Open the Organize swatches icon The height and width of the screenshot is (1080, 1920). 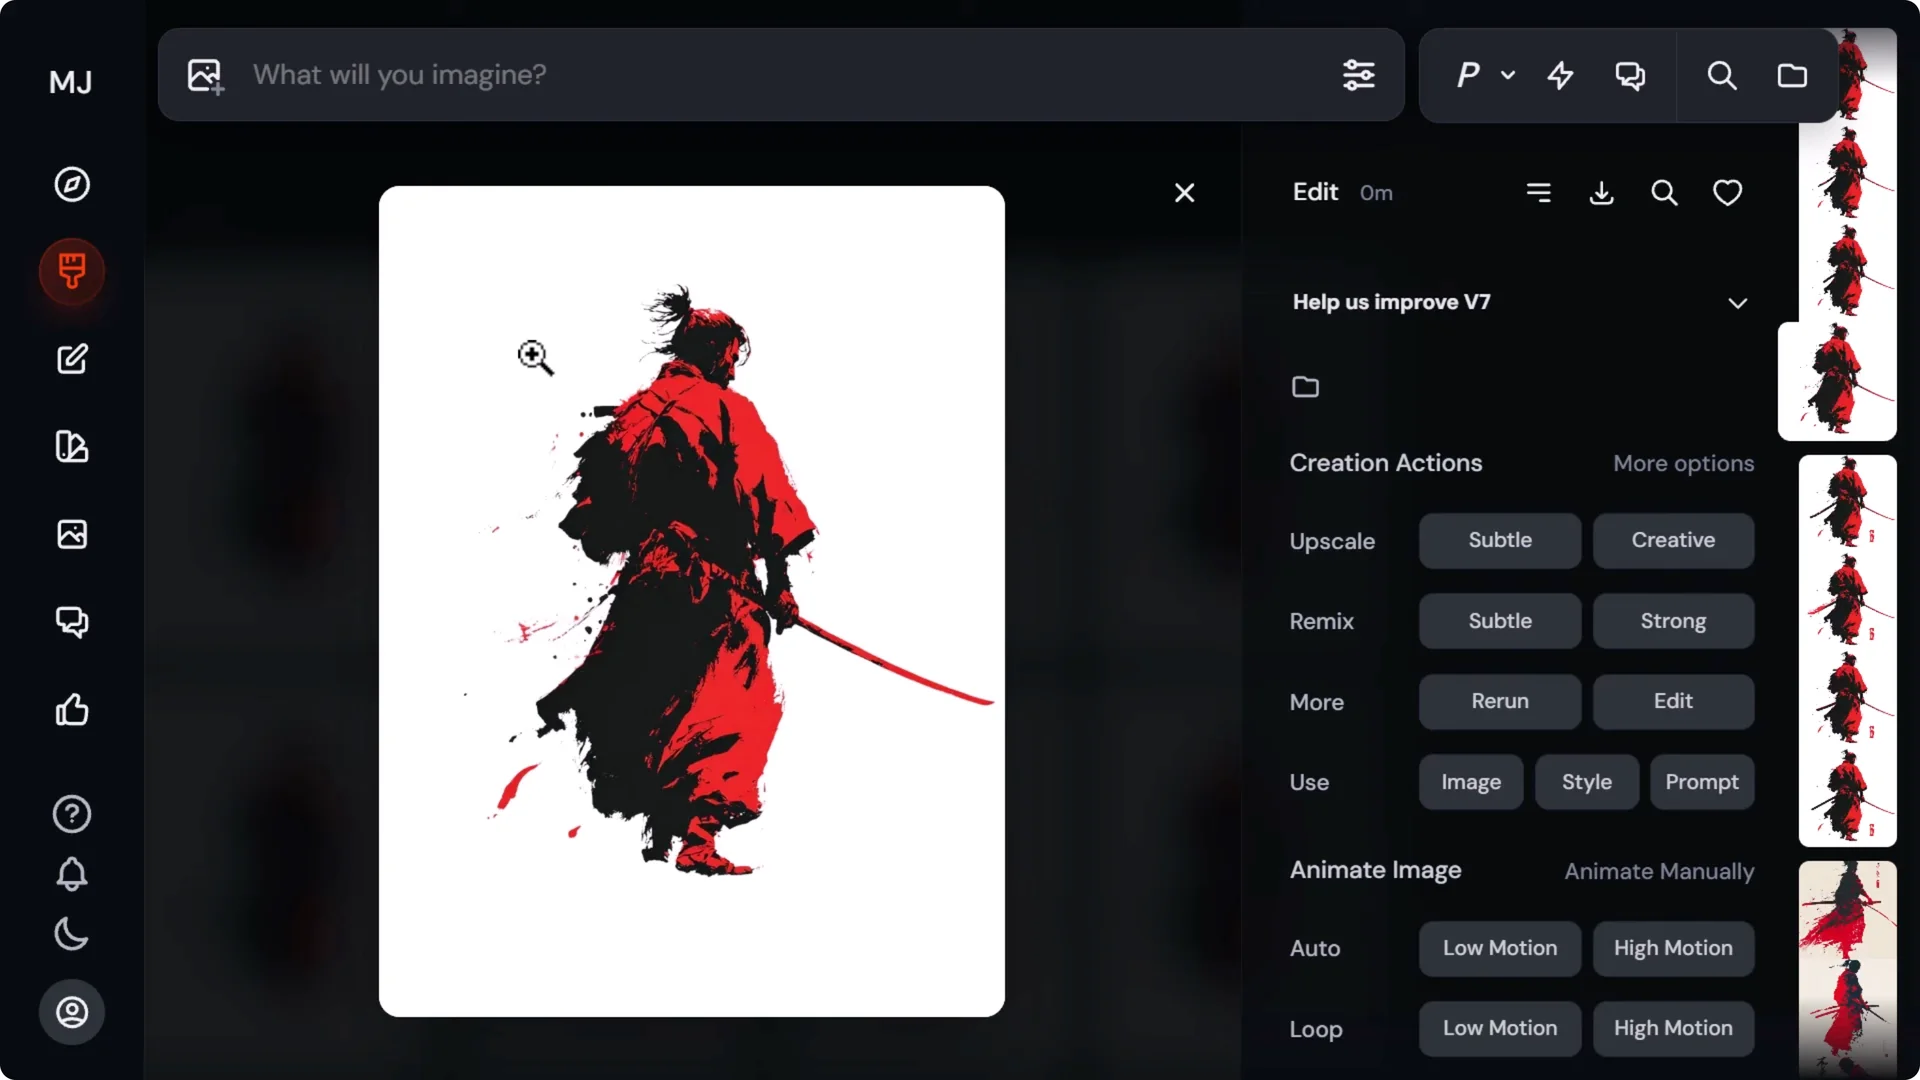click(71, 447)
